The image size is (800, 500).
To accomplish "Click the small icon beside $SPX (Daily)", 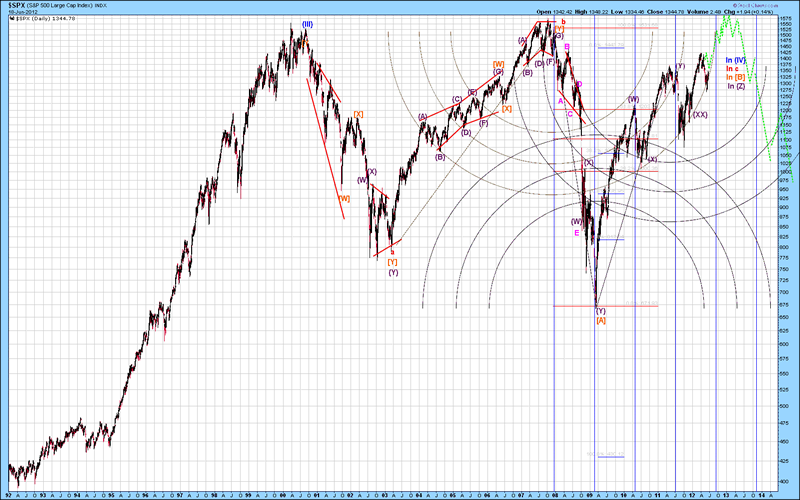I will (13, 18).
